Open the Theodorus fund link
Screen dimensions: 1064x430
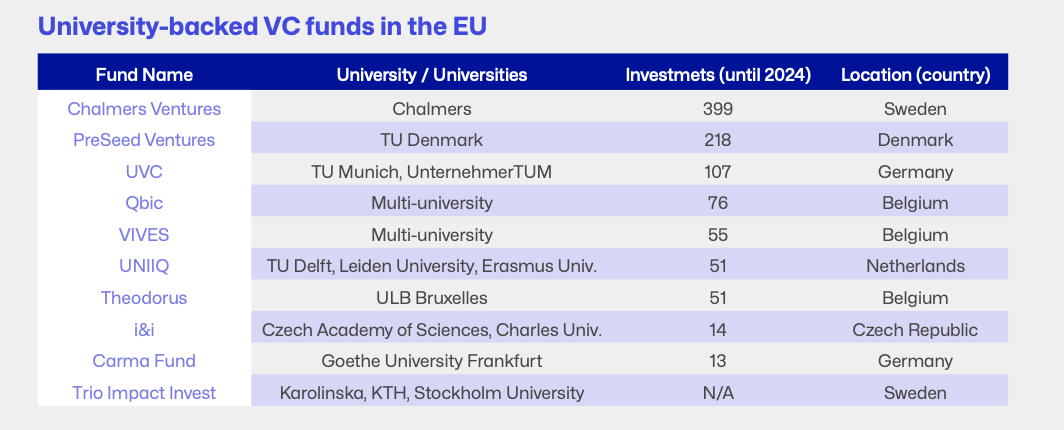144,298
